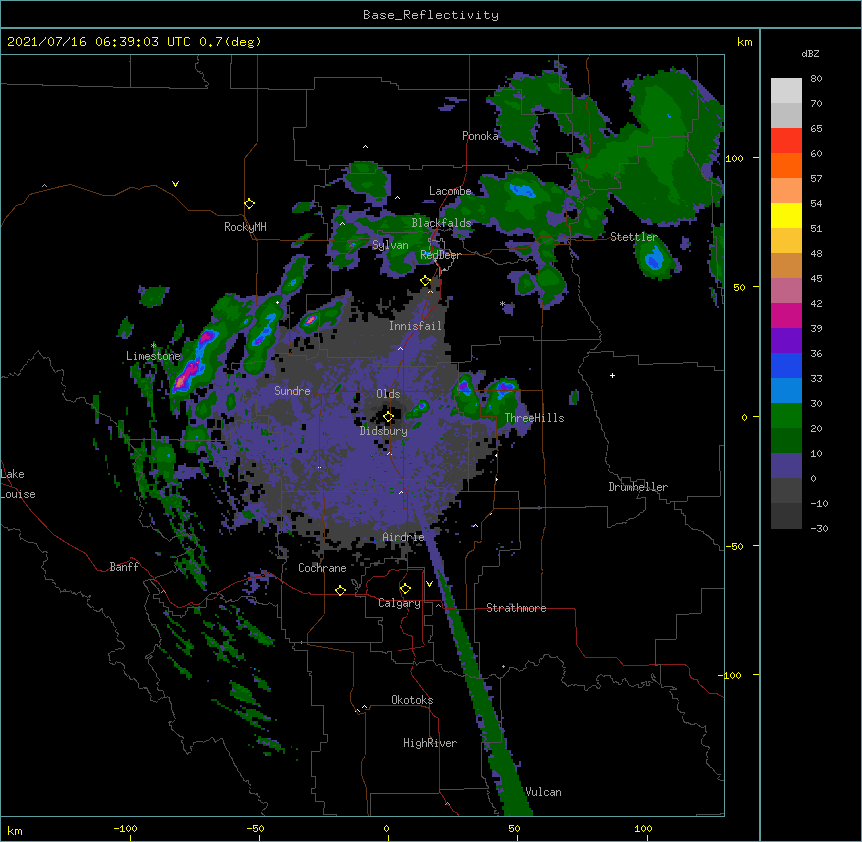The image size is (862, 842).
Task: Click the 100 tick label on bottom axis
Action: tap(643, 828)
